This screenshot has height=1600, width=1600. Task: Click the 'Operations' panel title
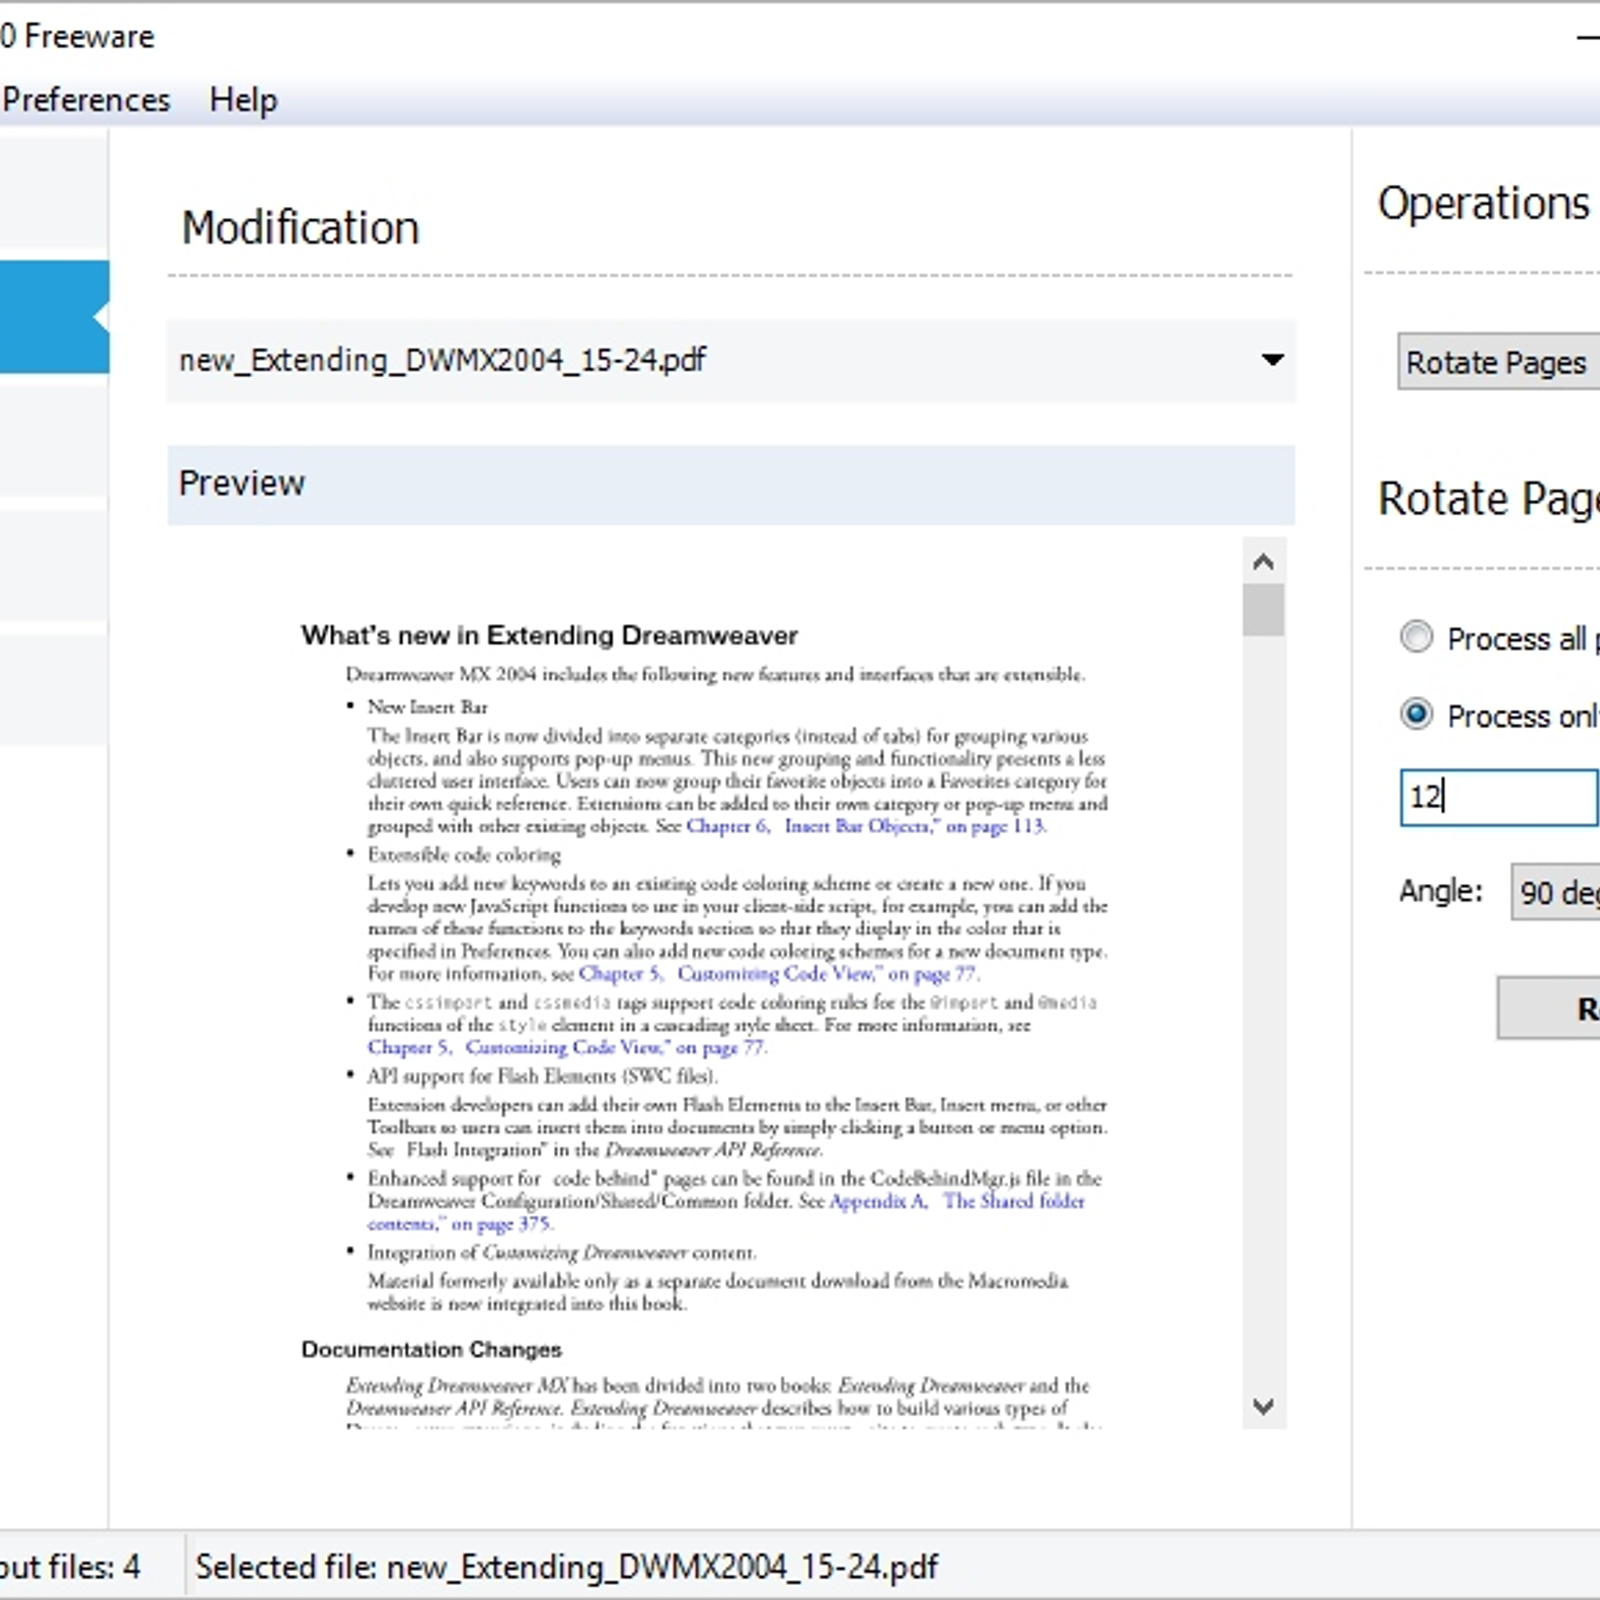coord(1483,204)
